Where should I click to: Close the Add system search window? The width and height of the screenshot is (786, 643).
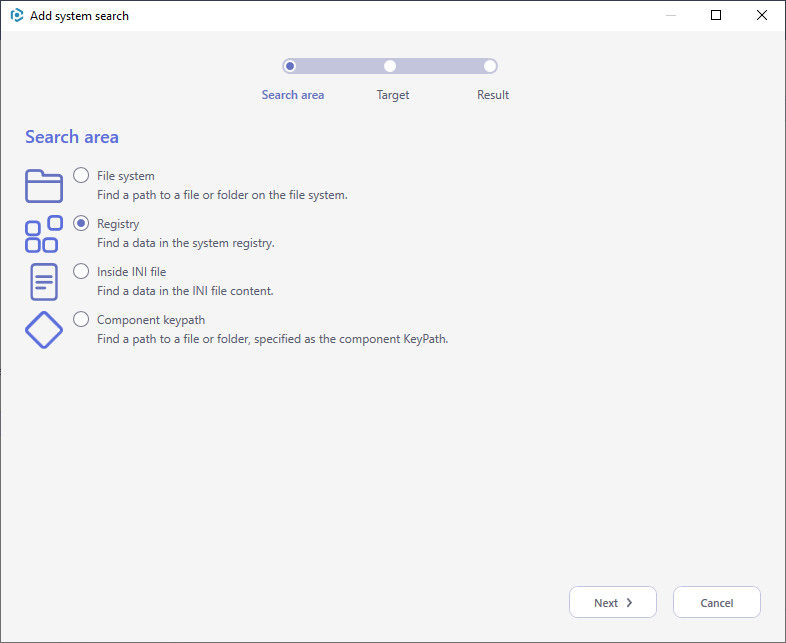click(x=762, y=15)
